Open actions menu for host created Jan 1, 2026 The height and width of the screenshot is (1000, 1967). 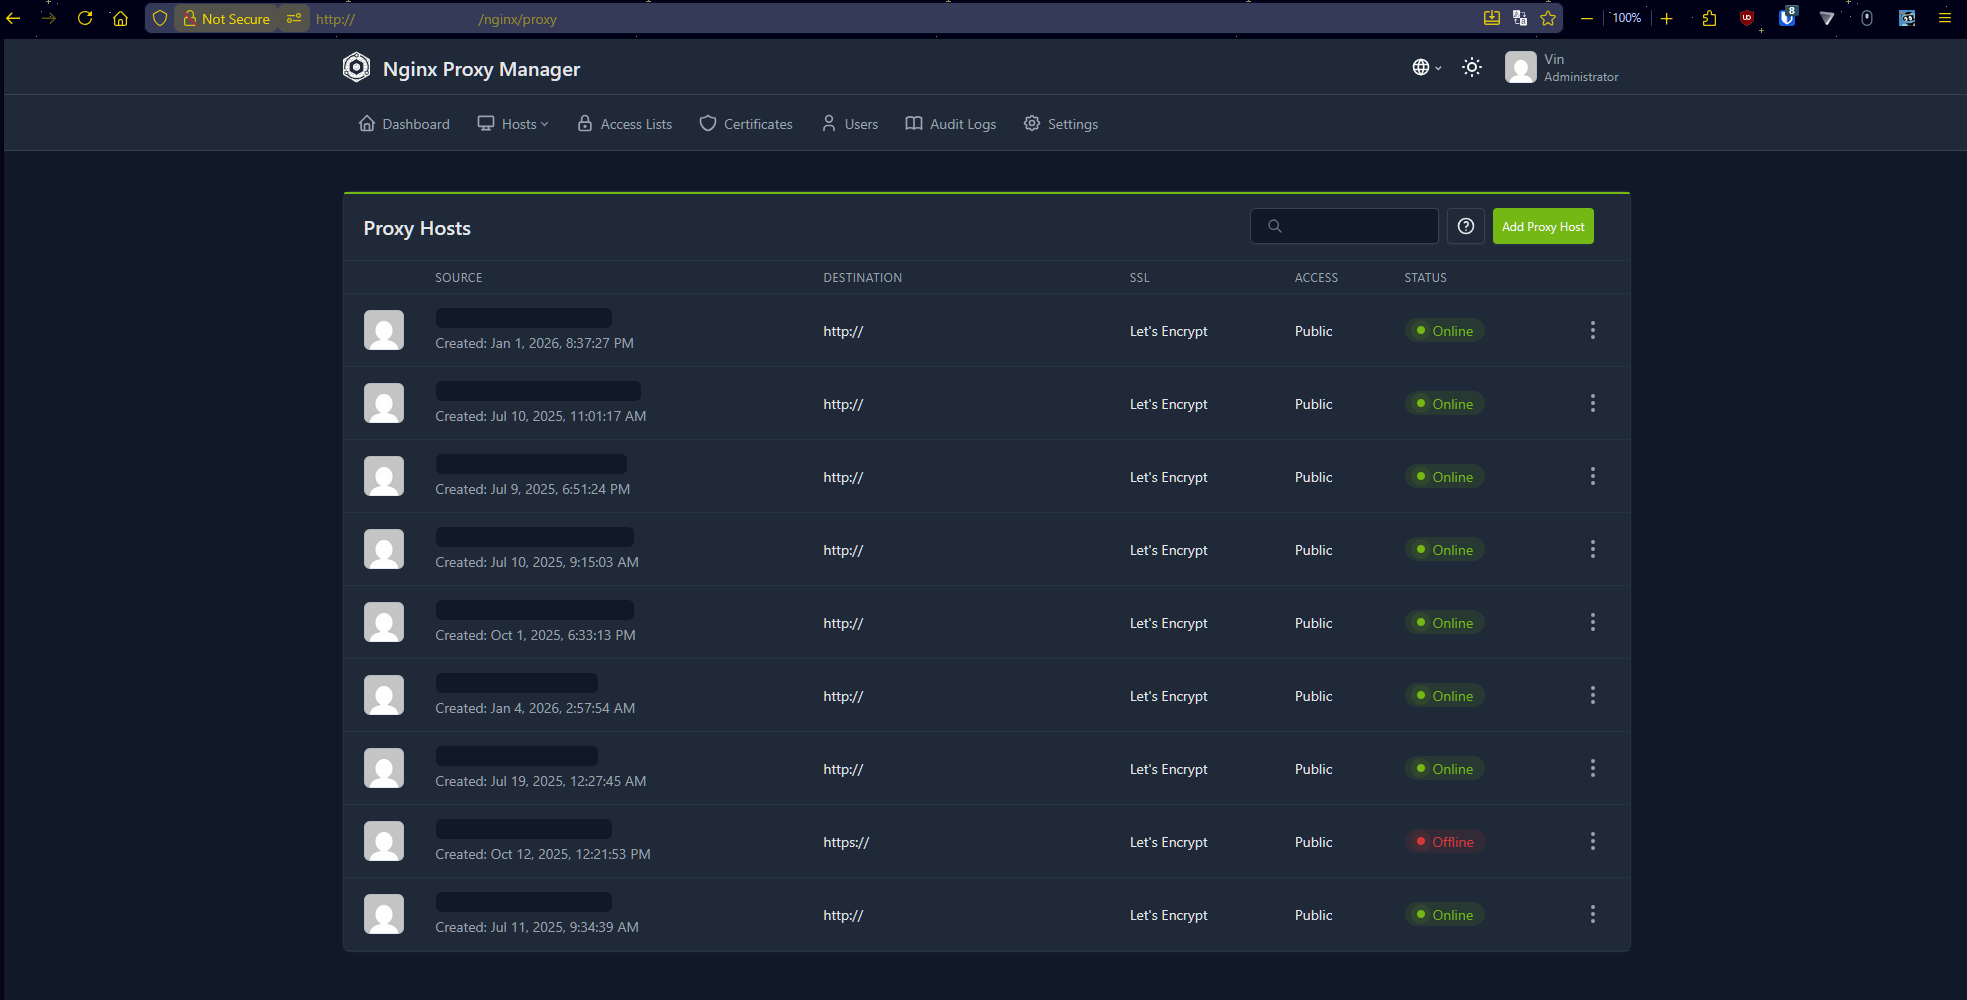(x=1592, y=331)
